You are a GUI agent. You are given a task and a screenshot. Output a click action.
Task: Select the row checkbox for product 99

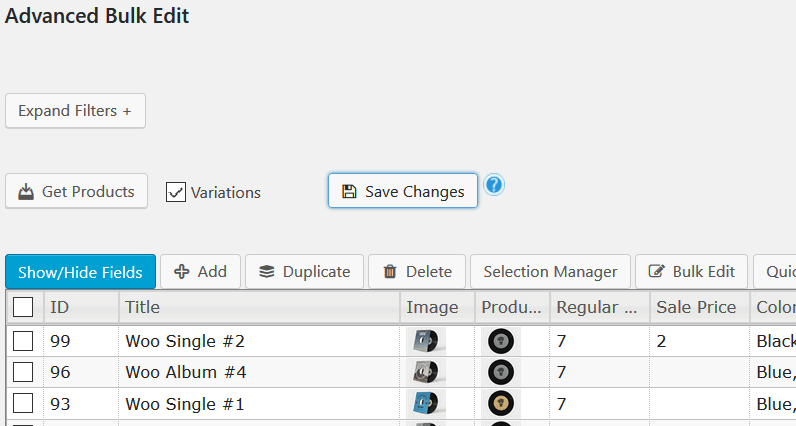click(x=23, y=341)
